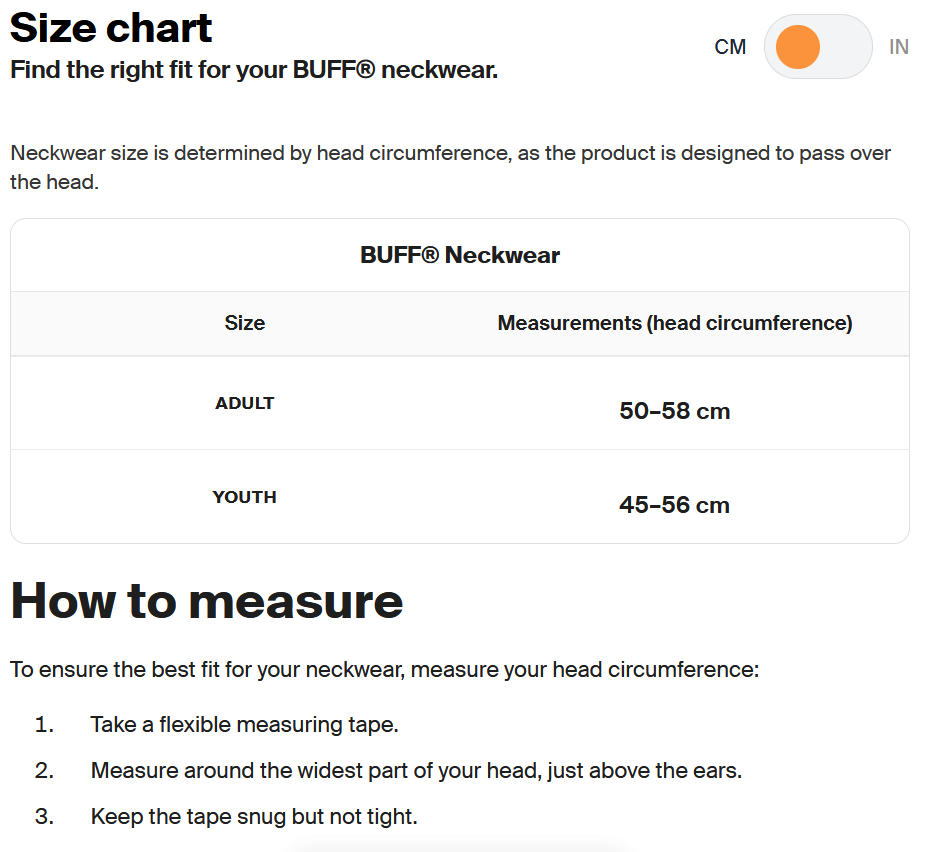Select the IN unit label
The height and width of the screenshot is (852, 925).
(898, 47)
